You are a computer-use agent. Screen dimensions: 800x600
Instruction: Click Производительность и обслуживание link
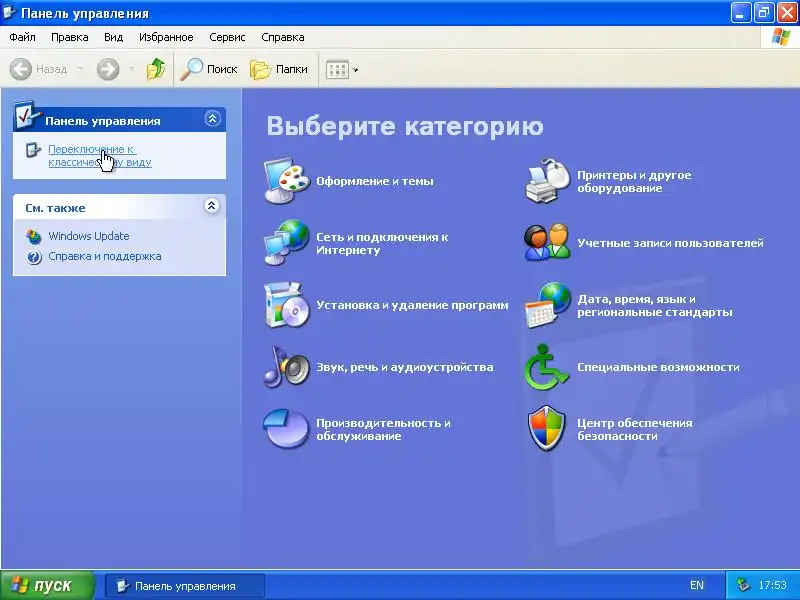pyautogui.click(x=383, y=429)
